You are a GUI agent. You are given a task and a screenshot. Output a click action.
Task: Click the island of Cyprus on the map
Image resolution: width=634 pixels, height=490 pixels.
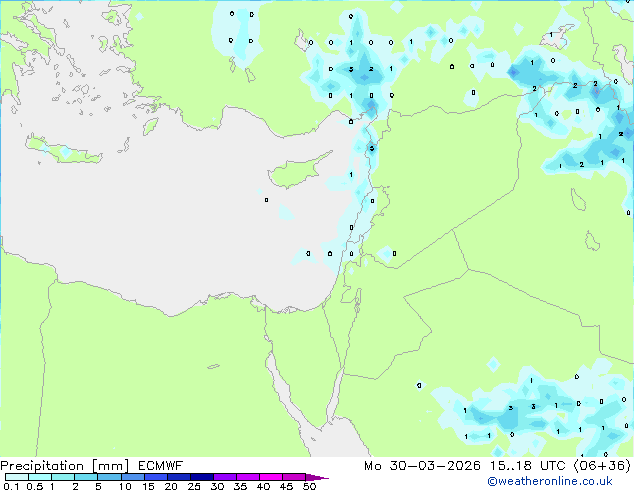pos(295,172)
